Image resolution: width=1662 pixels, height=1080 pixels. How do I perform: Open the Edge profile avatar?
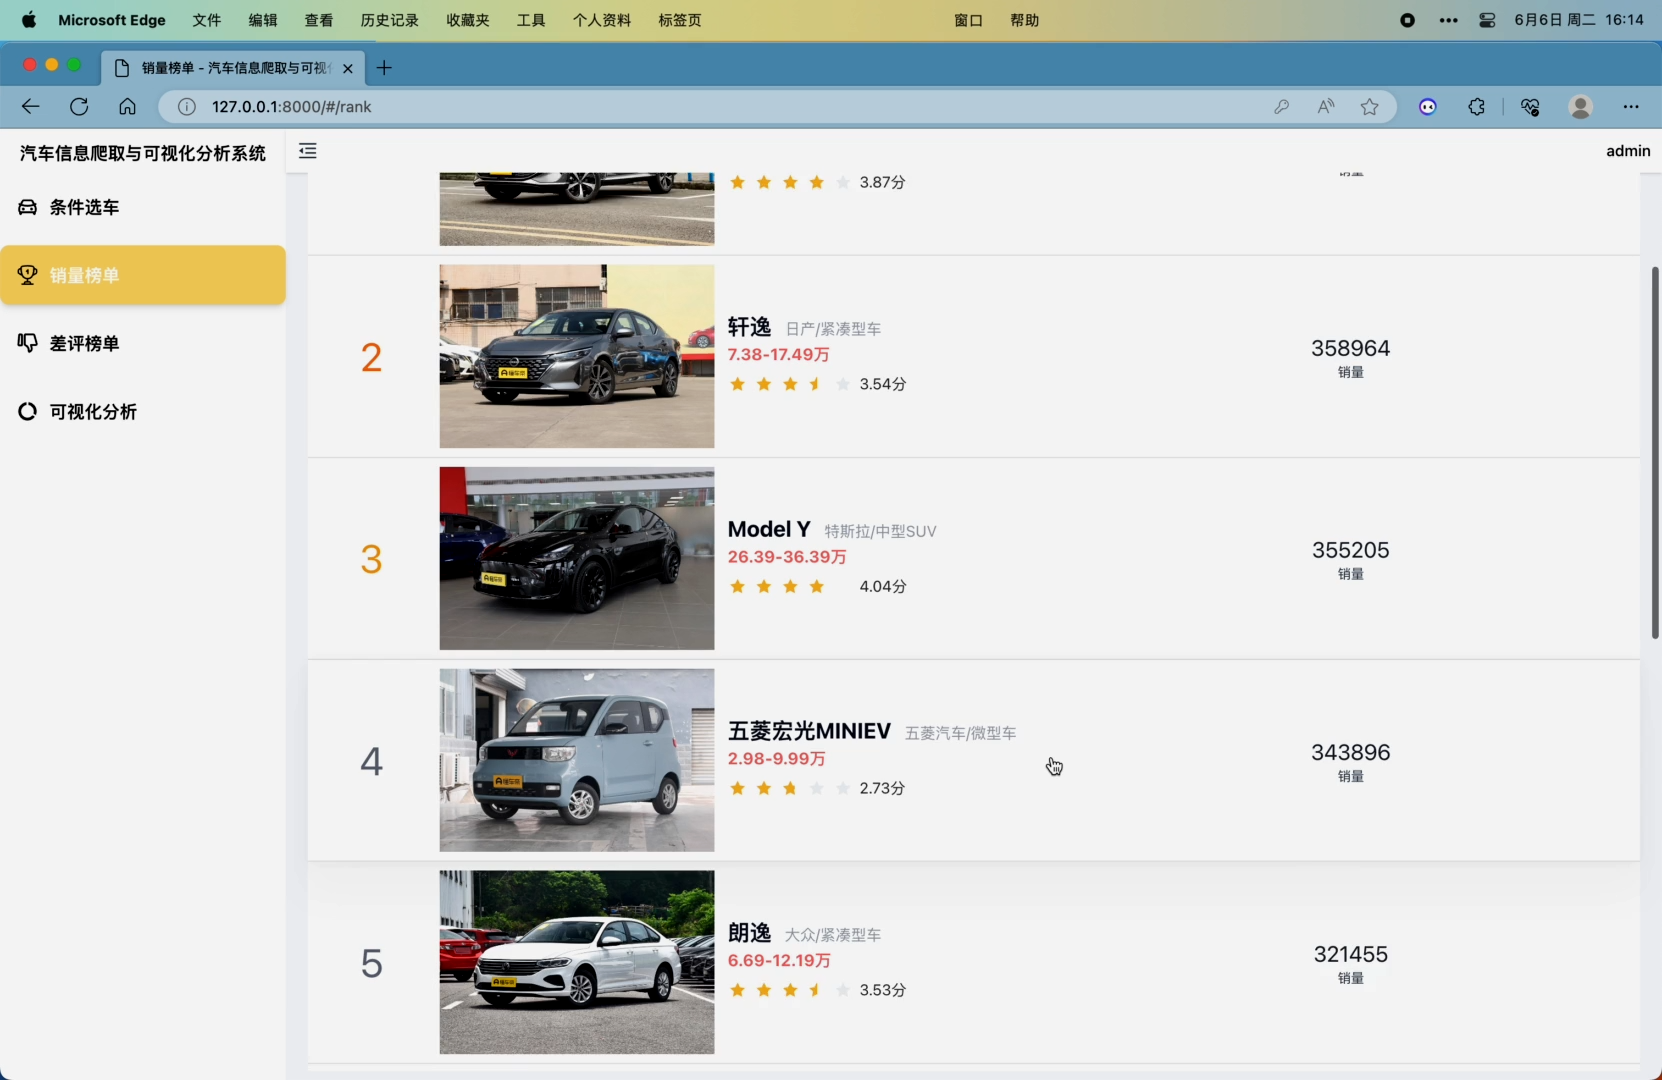1581,106
